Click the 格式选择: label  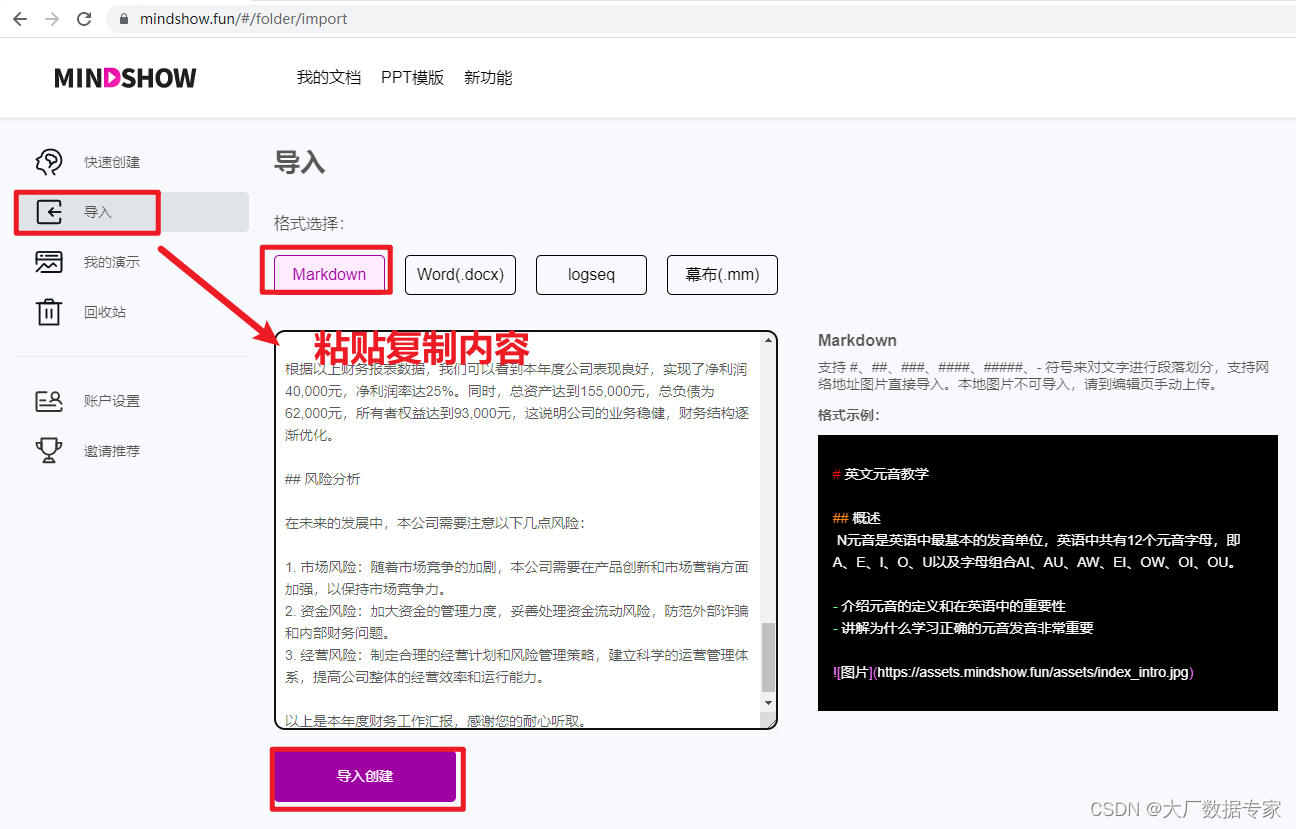(x=309, y=223)
